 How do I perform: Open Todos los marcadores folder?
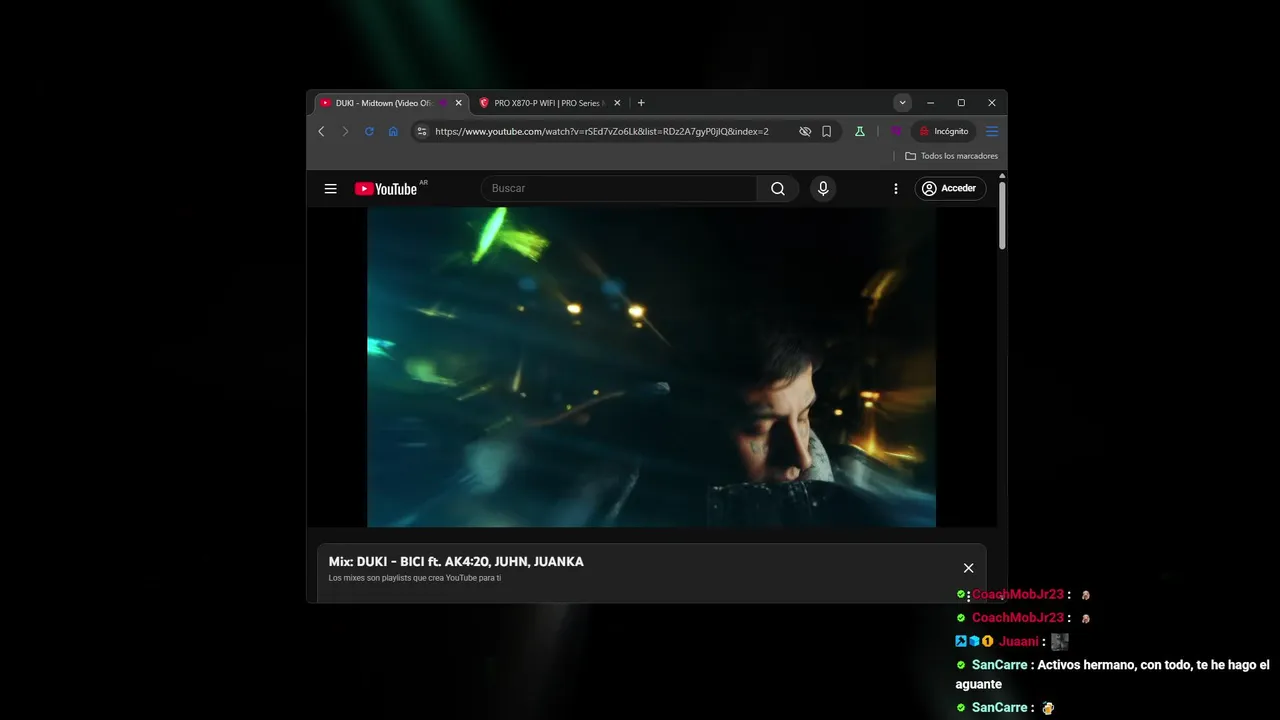point(951,156)
